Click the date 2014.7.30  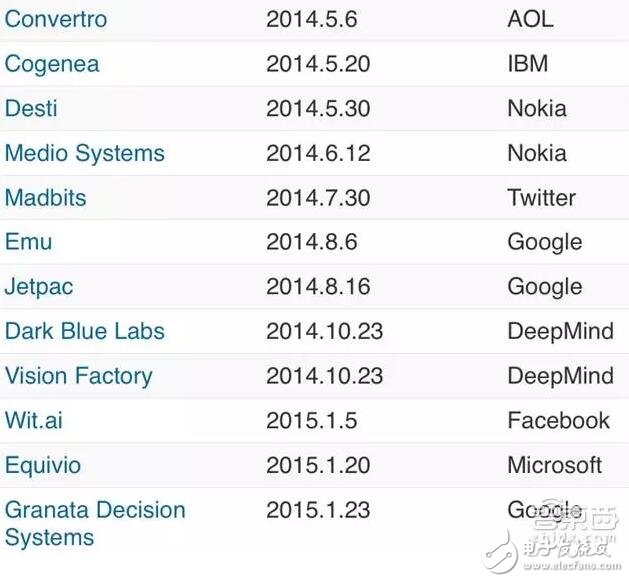(x=318, y=197)
